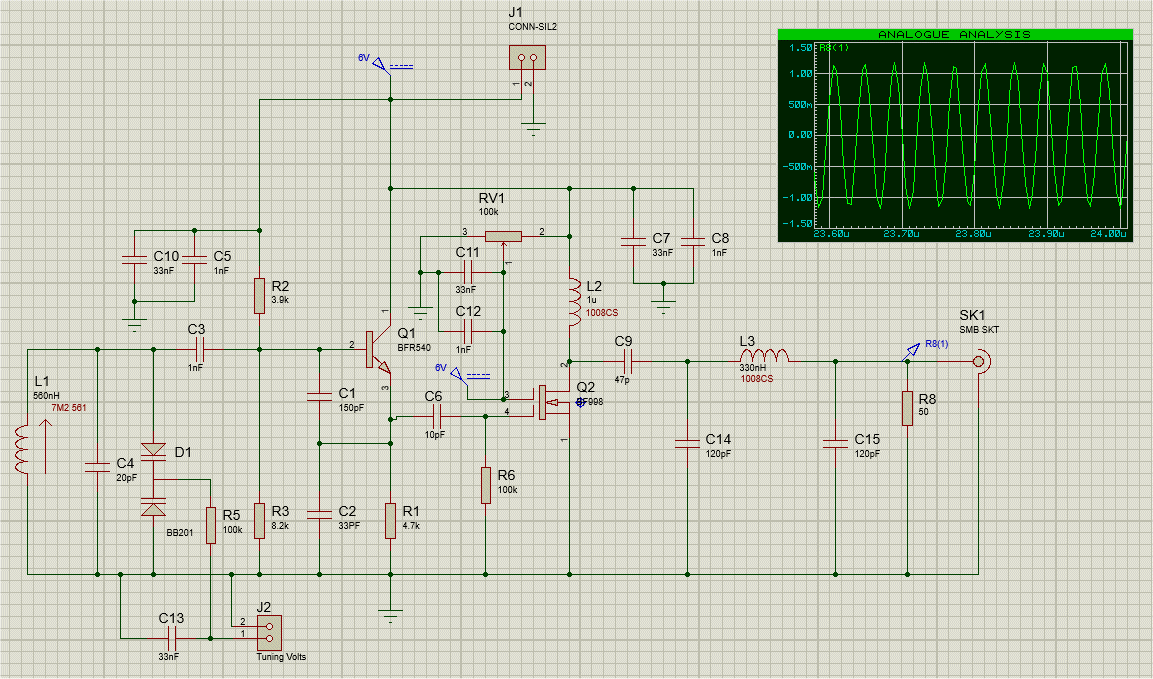Click the 'CONN-SIL2' label
The width and height of the screenshot is (1153, 679).
(x=532, y=26)
